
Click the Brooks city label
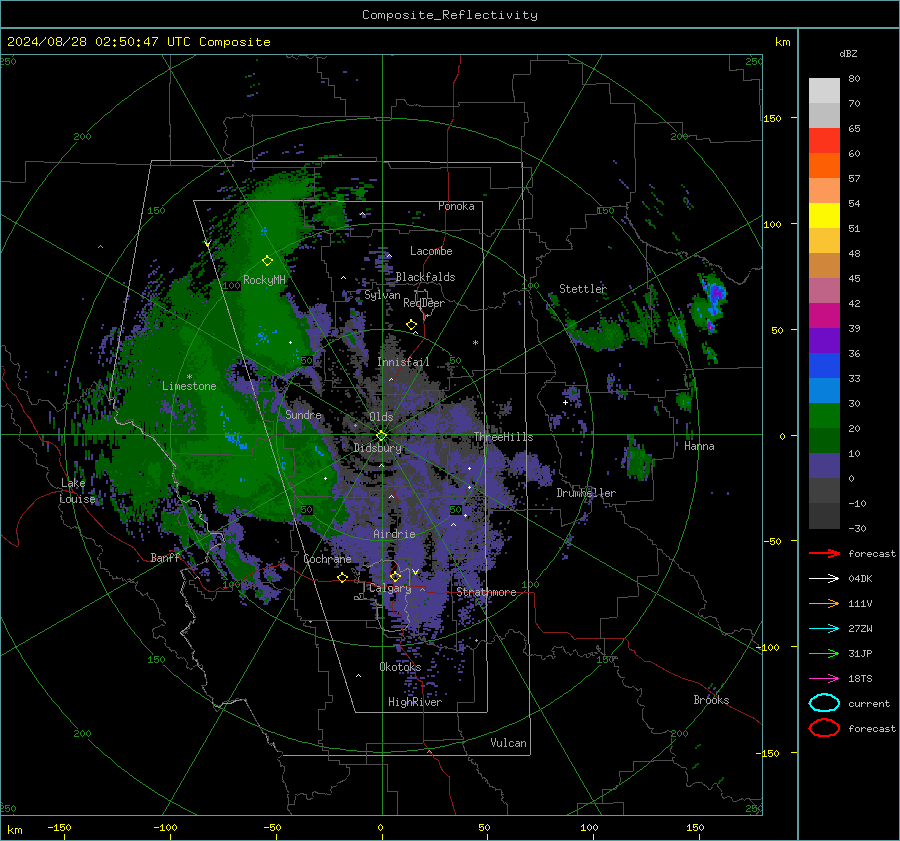click(x=711, y=700)
